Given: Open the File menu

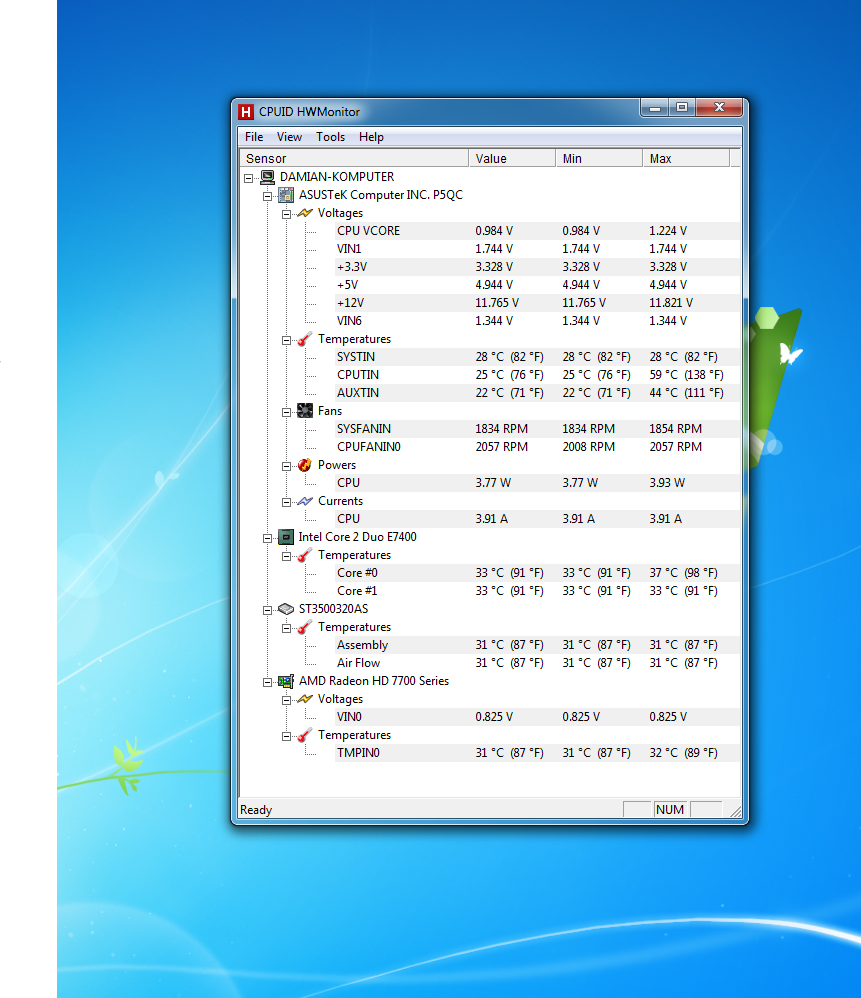Looking at the screenshot, I should [254, 137].
